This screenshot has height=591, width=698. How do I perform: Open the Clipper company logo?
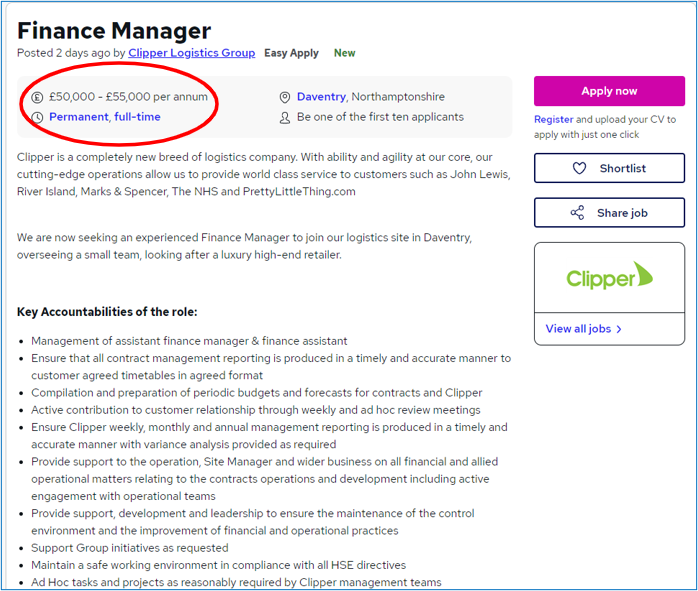(x=609, y=277)
